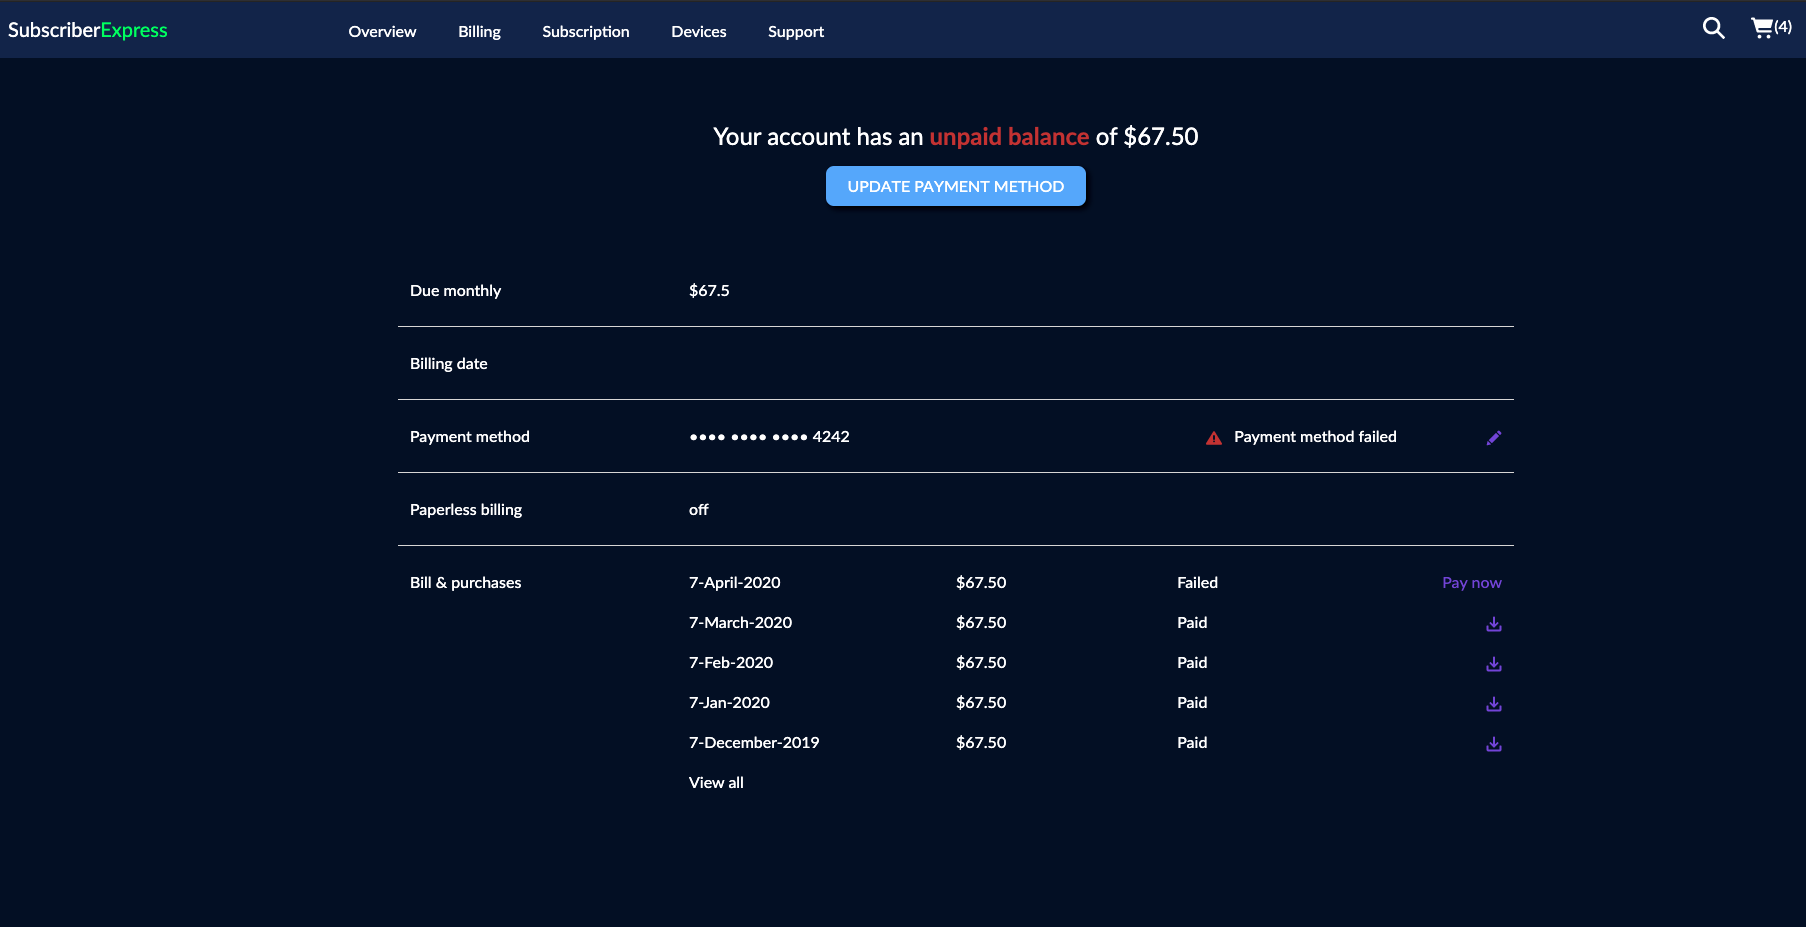The image size is (1806, 927).
Task: Click the payment method failed warning icon
Action: tap(1213, 437)
